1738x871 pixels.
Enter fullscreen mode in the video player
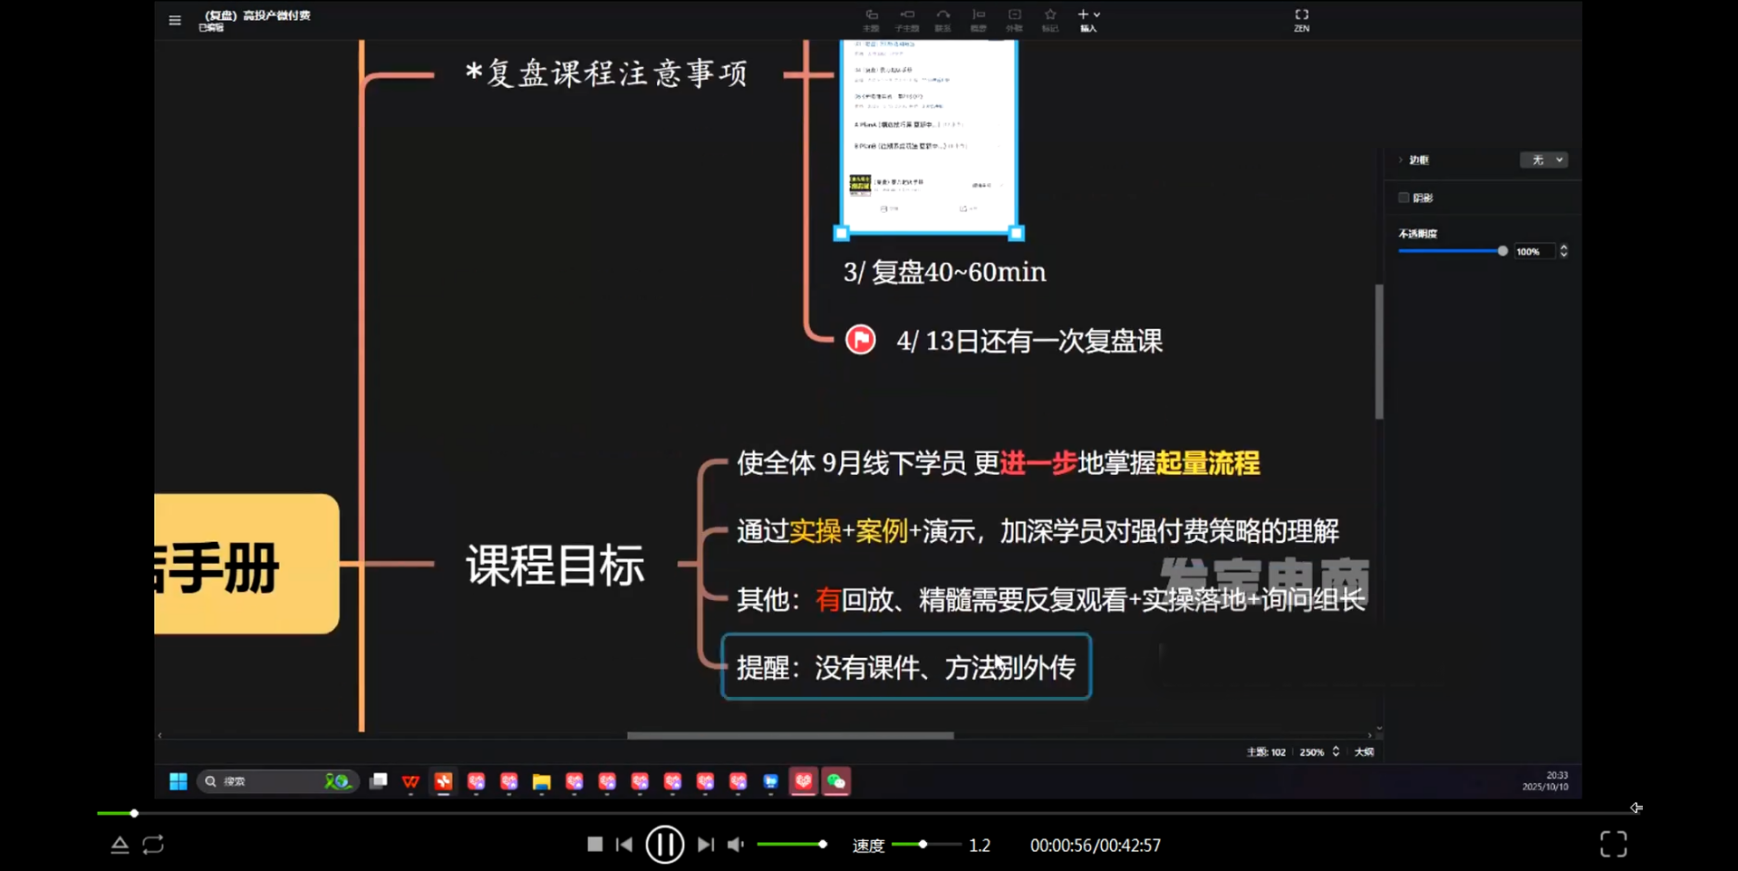pyautogui.click(x=1613, y=845)
